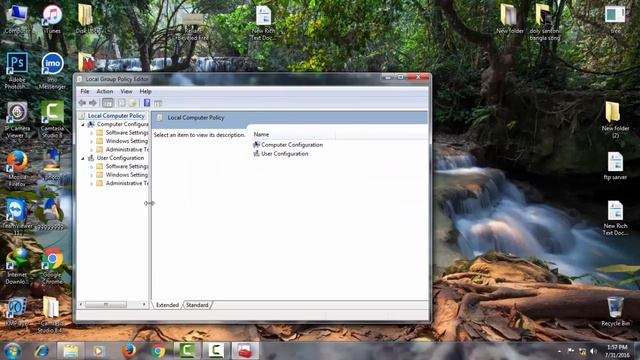Click the green-arrow toolbar icon
The height and width of the screenshot is (360, 640).
coord(132,103)
